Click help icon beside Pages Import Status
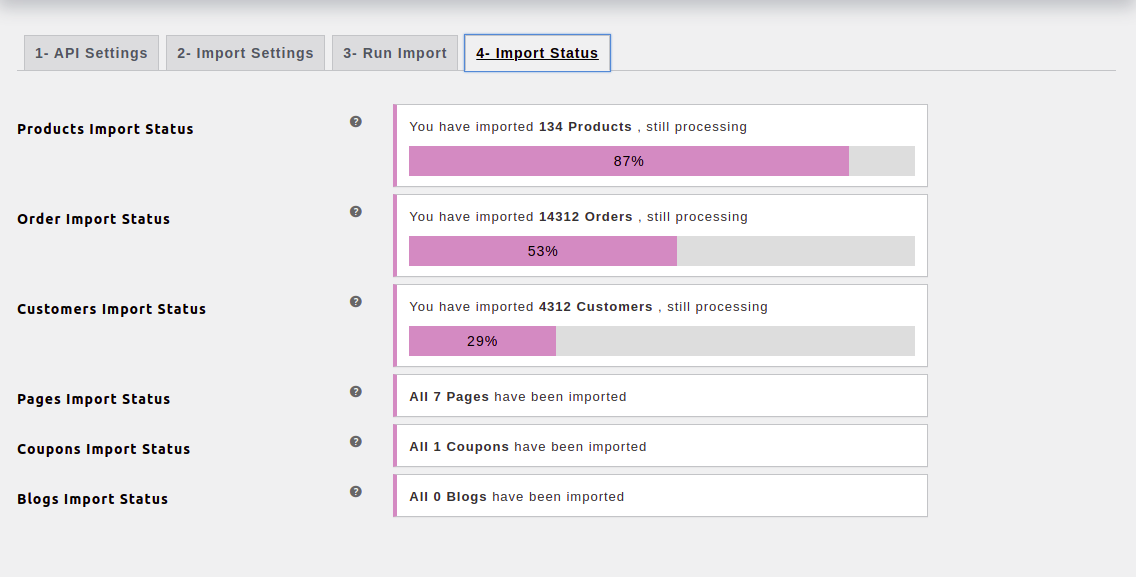1136x577 pixels. point(356,392)
